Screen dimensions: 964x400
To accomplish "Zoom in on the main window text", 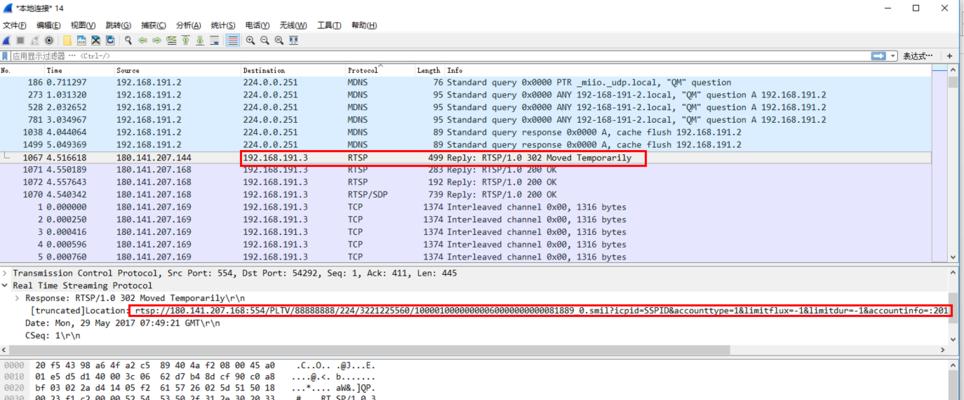I will click(251, 41).
